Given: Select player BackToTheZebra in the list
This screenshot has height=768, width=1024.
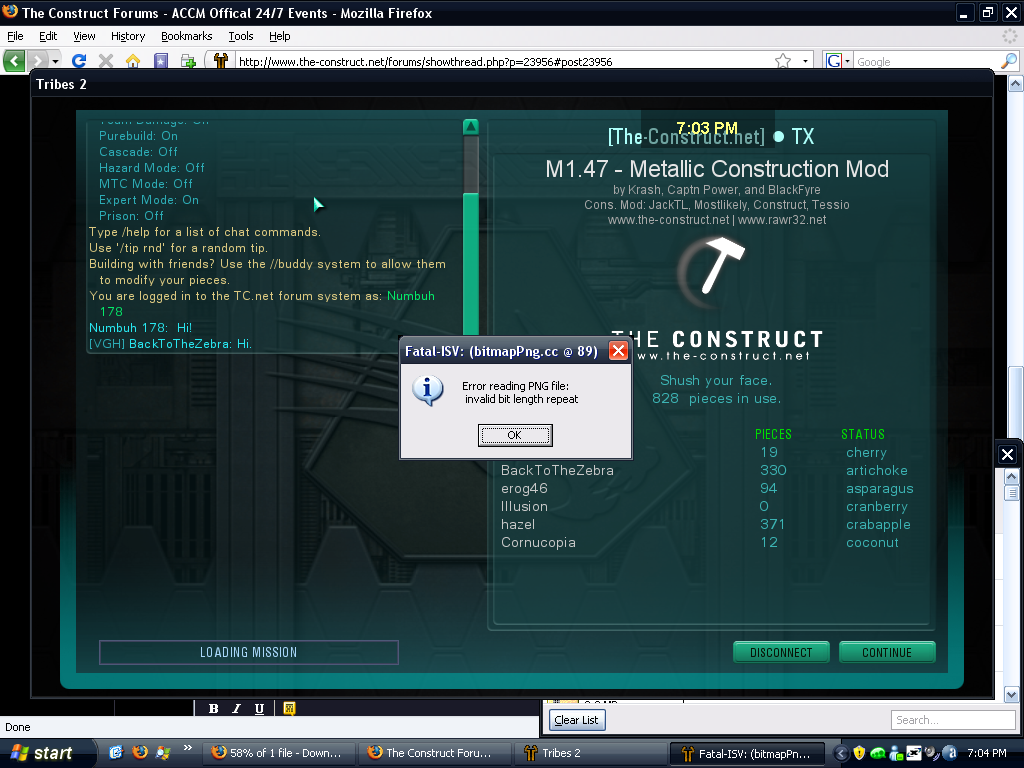Looking at the screenshot, I should tap(557, 470).
